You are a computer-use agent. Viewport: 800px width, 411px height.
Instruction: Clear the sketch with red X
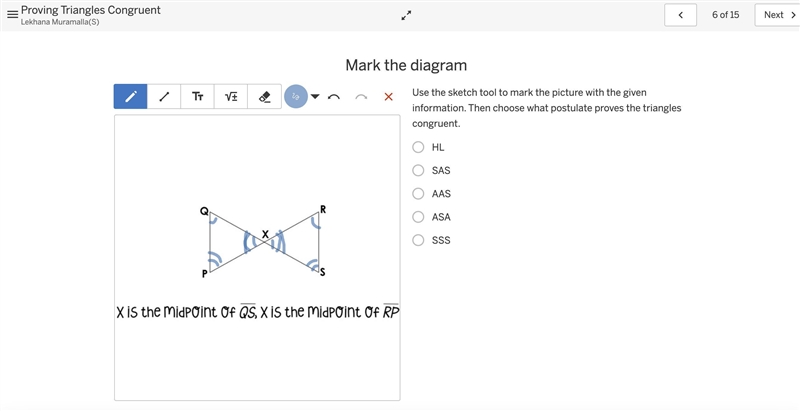click(388, 96)
